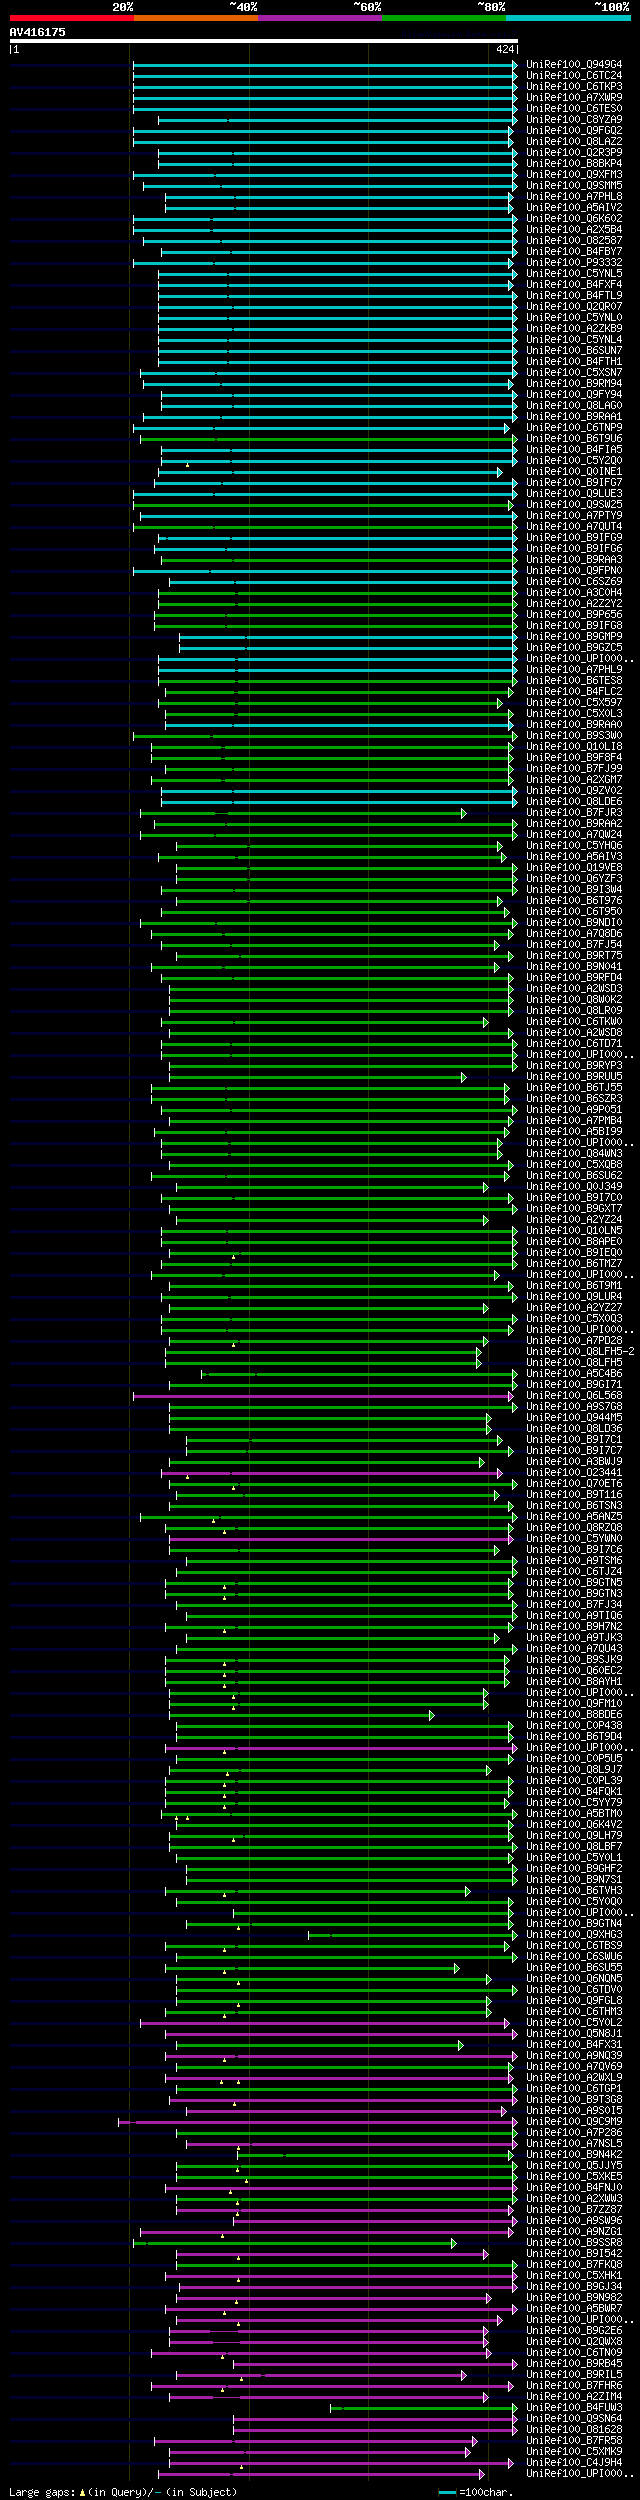Select the UniRef100_A2X5B4 entry
The height and width of the screenshot is (2500, 640).
point(574,229)
